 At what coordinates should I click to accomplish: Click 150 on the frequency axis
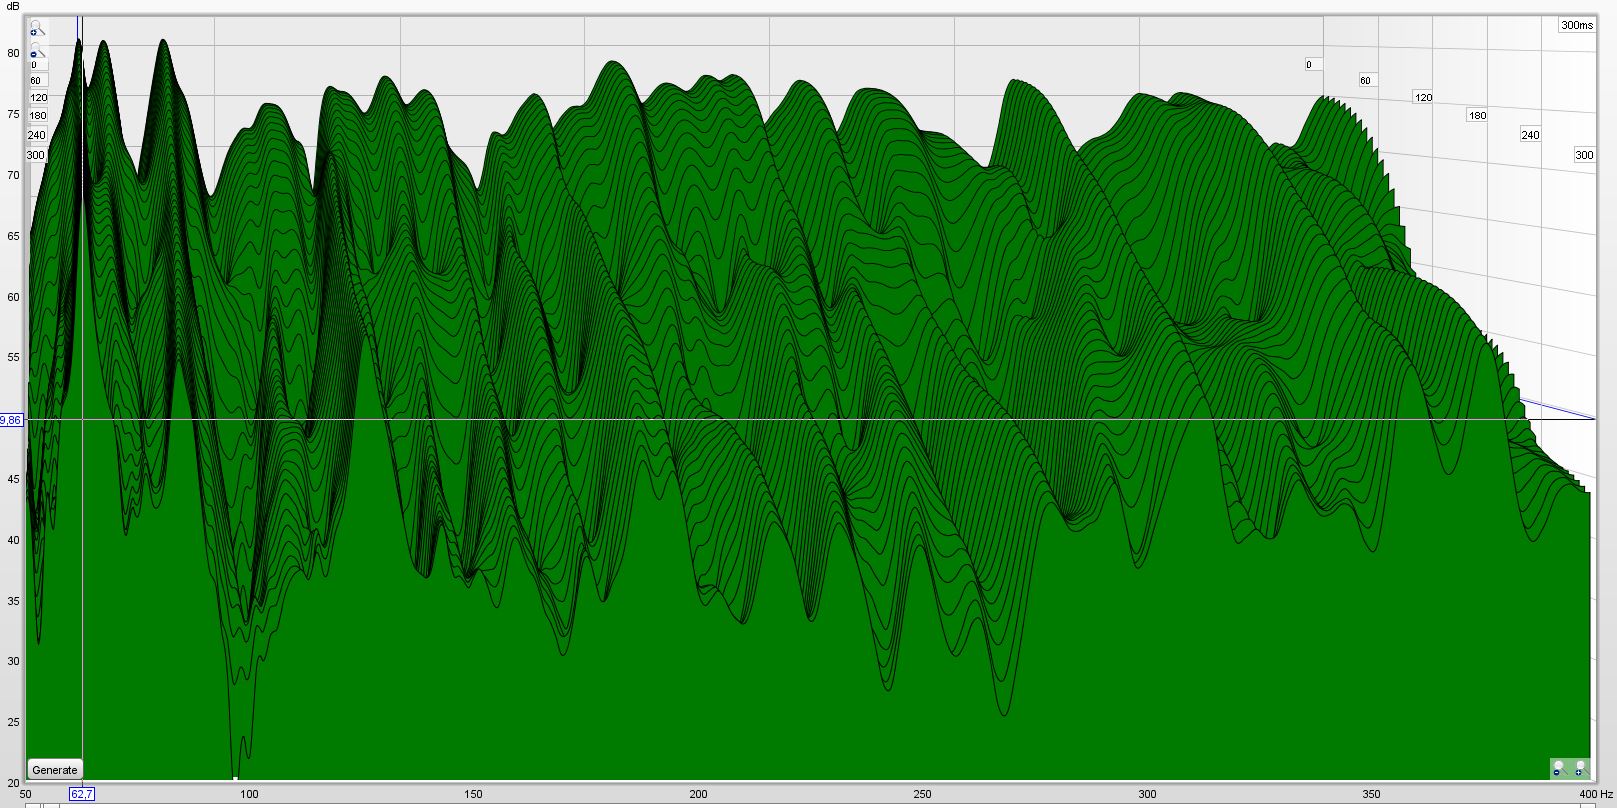473,794
